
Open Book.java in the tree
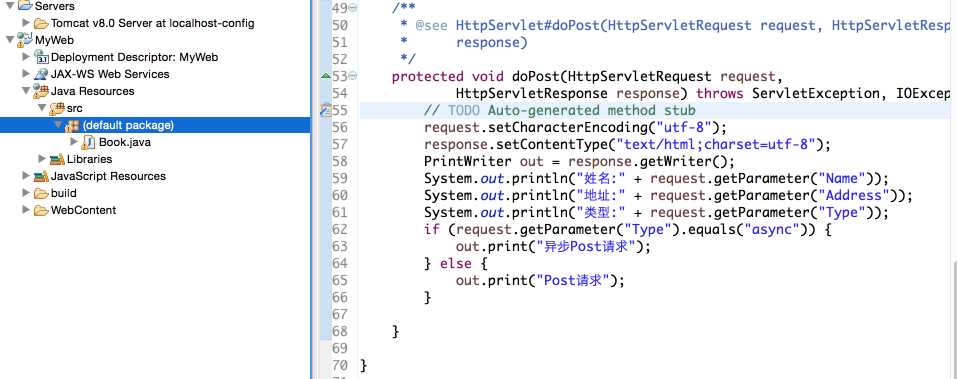click(125, 142)
